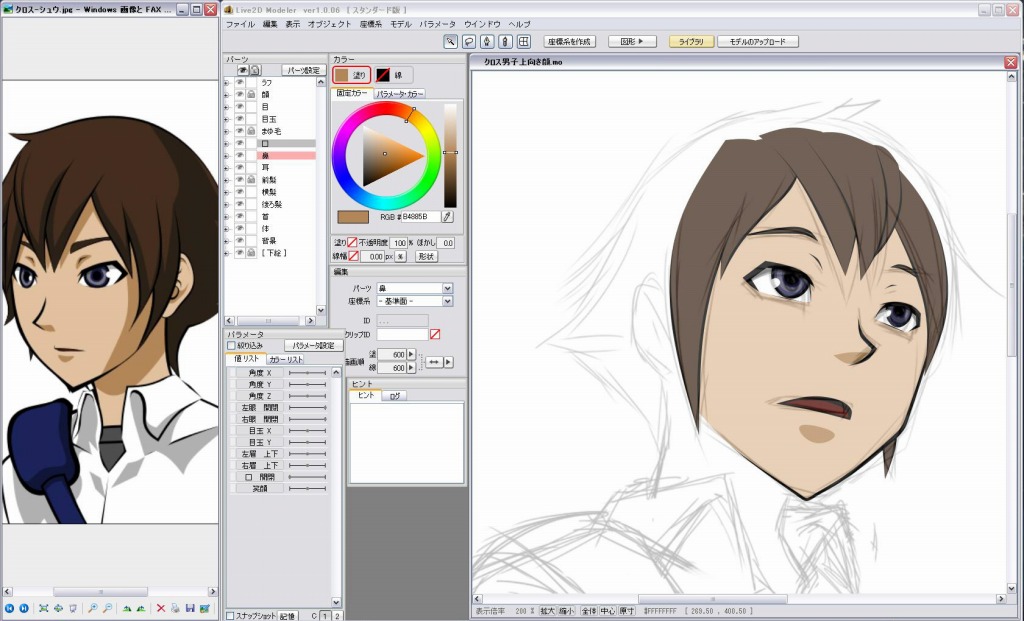Click the save disk icon in image viewer
Screen dimensions: 1024x621
190,608
